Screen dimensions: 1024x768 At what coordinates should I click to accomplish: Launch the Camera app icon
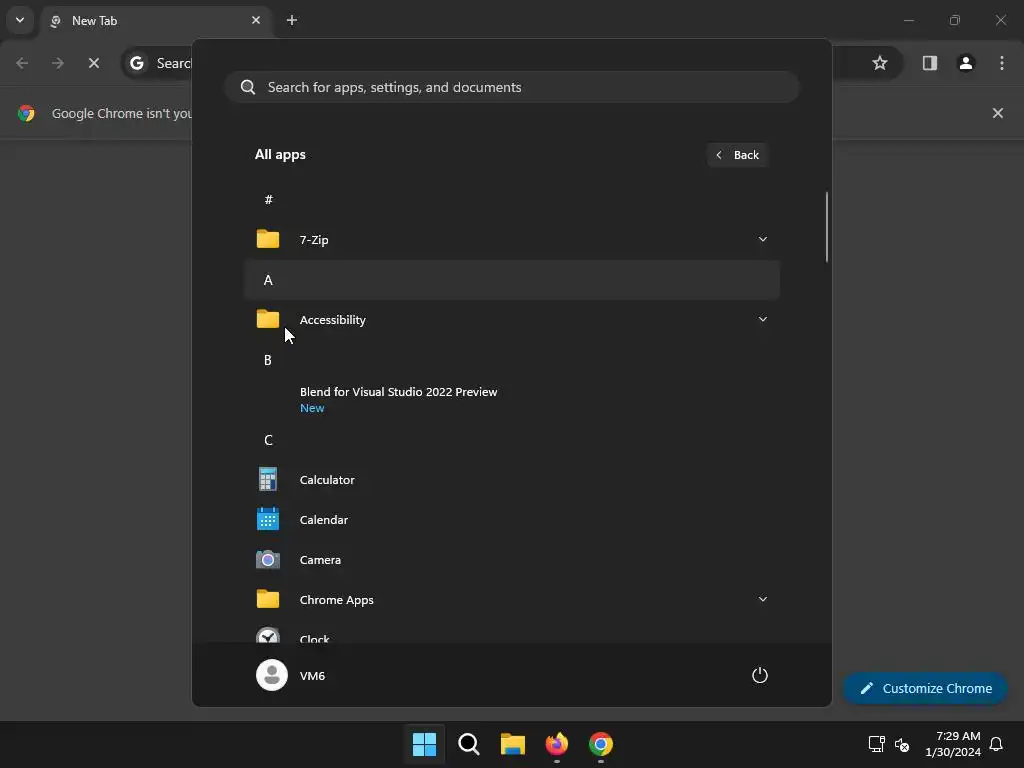click(x=268, y=560)
